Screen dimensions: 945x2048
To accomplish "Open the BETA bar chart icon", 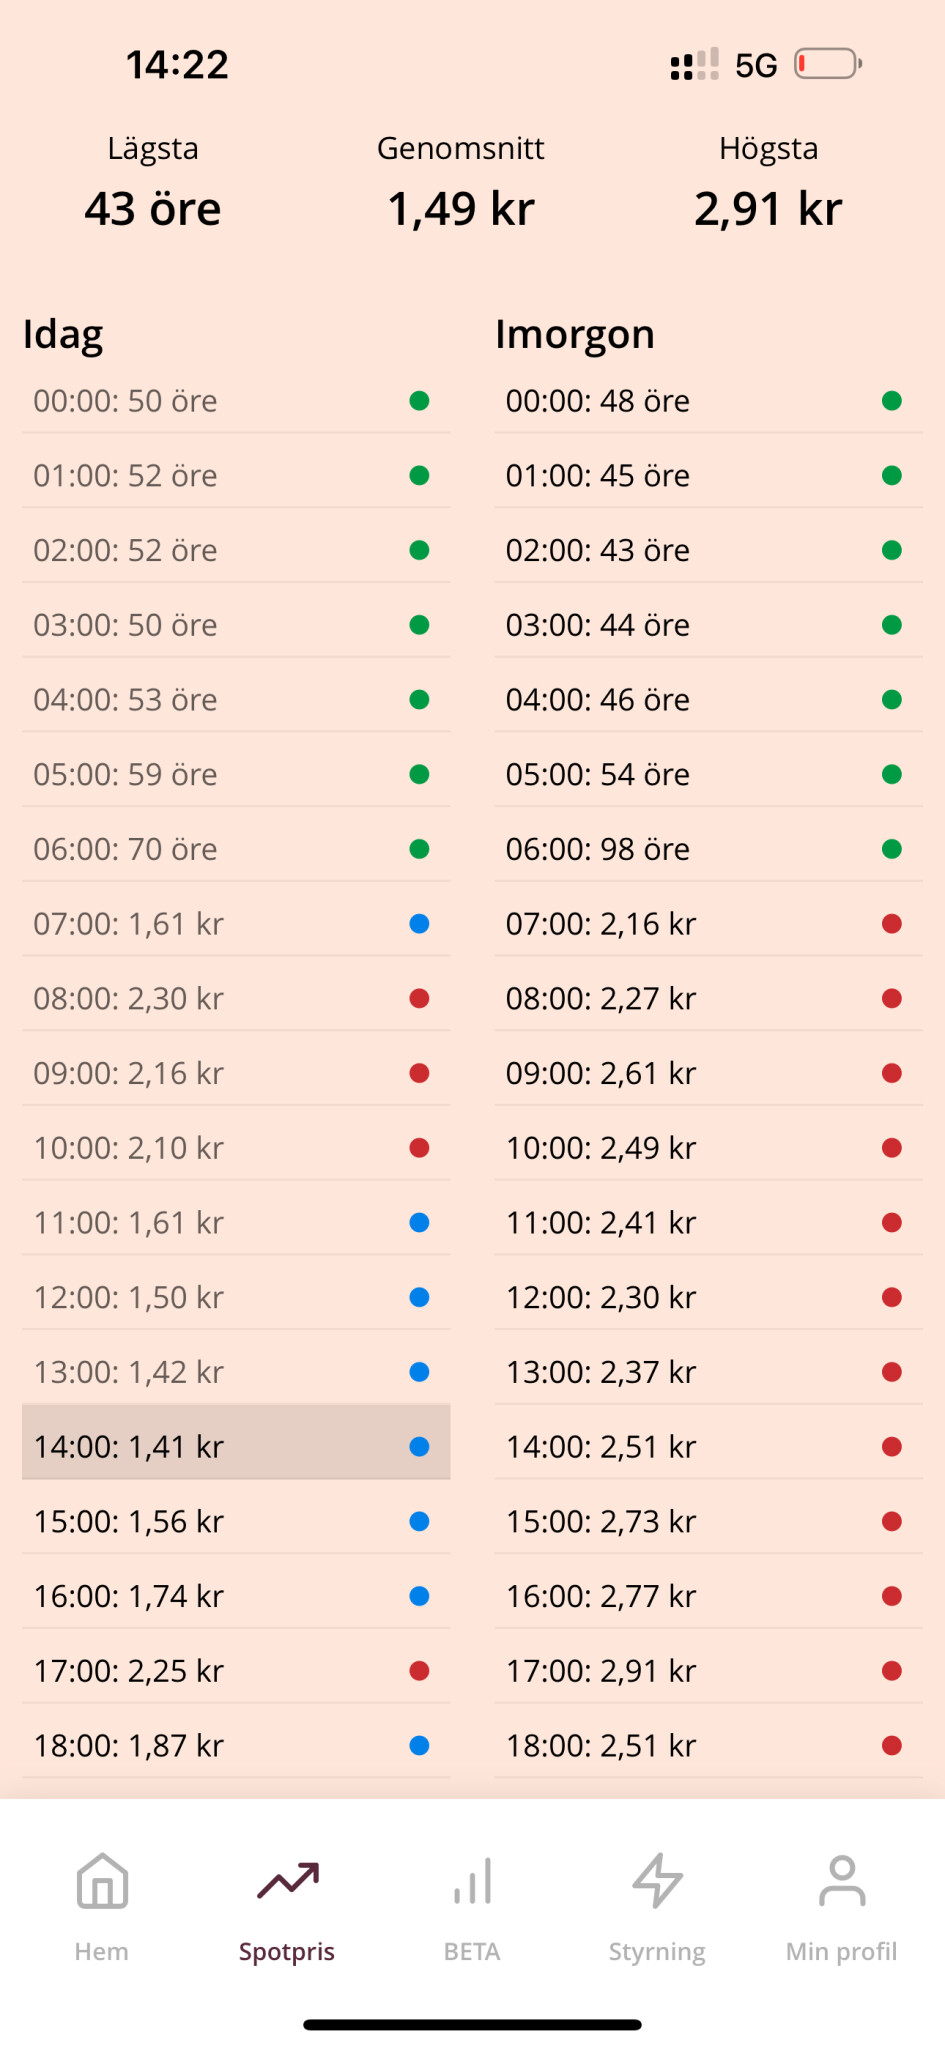I will [472, 1881].
